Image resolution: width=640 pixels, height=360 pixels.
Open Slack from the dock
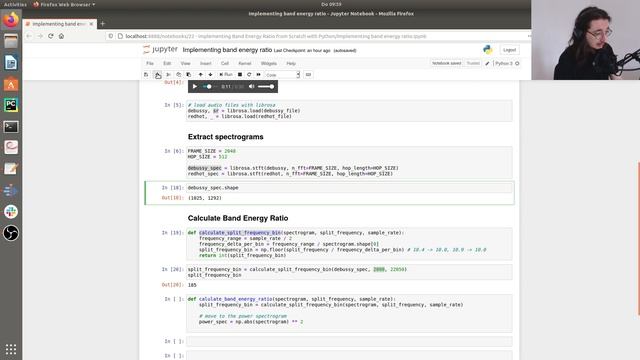pyautogui.click(x=11, y=211)
